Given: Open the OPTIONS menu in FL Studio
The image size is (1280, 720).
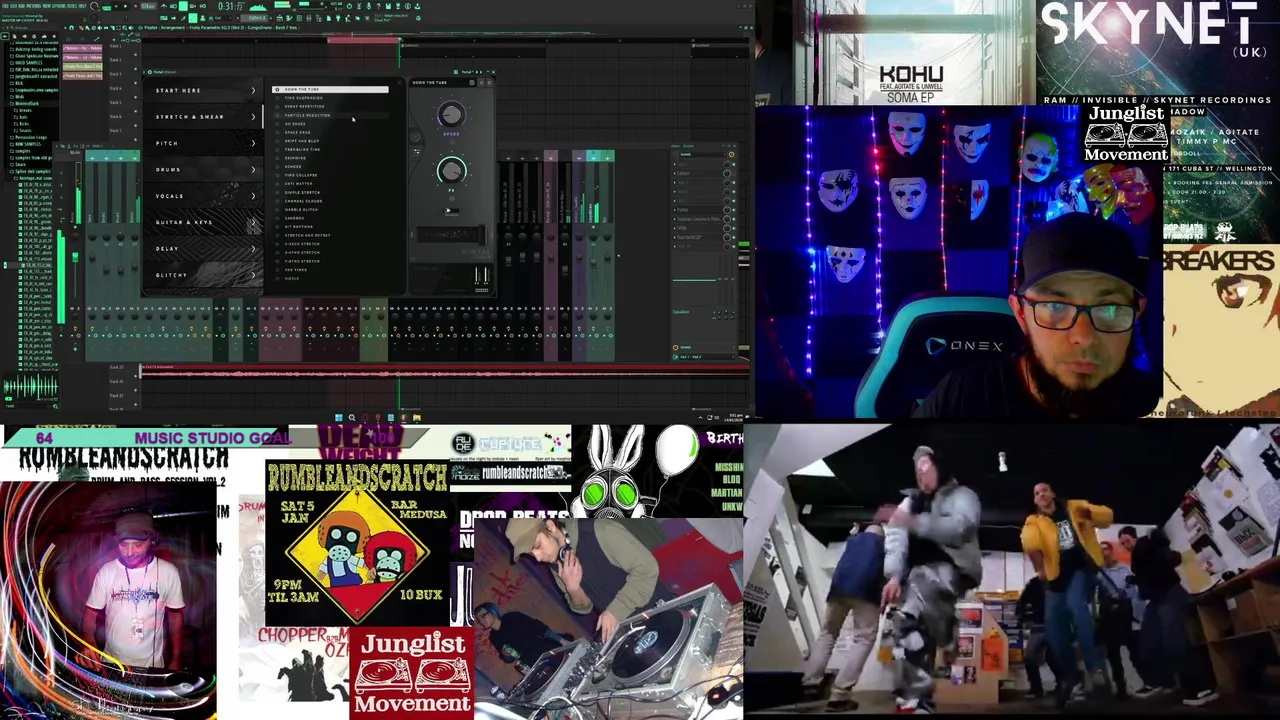Looking at the screenshot, I should pyautogui.click(x=59, y=6).
